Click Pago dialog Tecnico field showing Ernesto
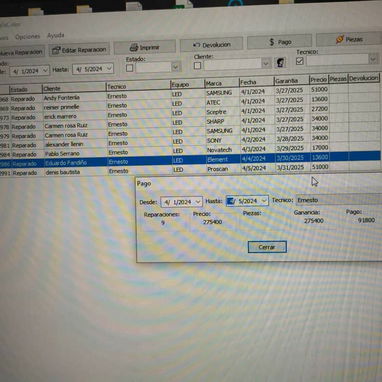 click(338, 200)
